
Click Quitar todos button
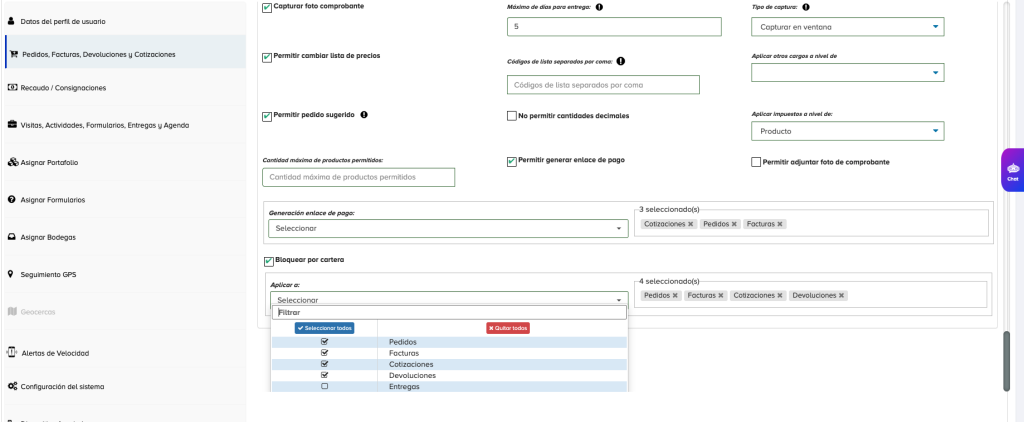[x=508, y=328]
